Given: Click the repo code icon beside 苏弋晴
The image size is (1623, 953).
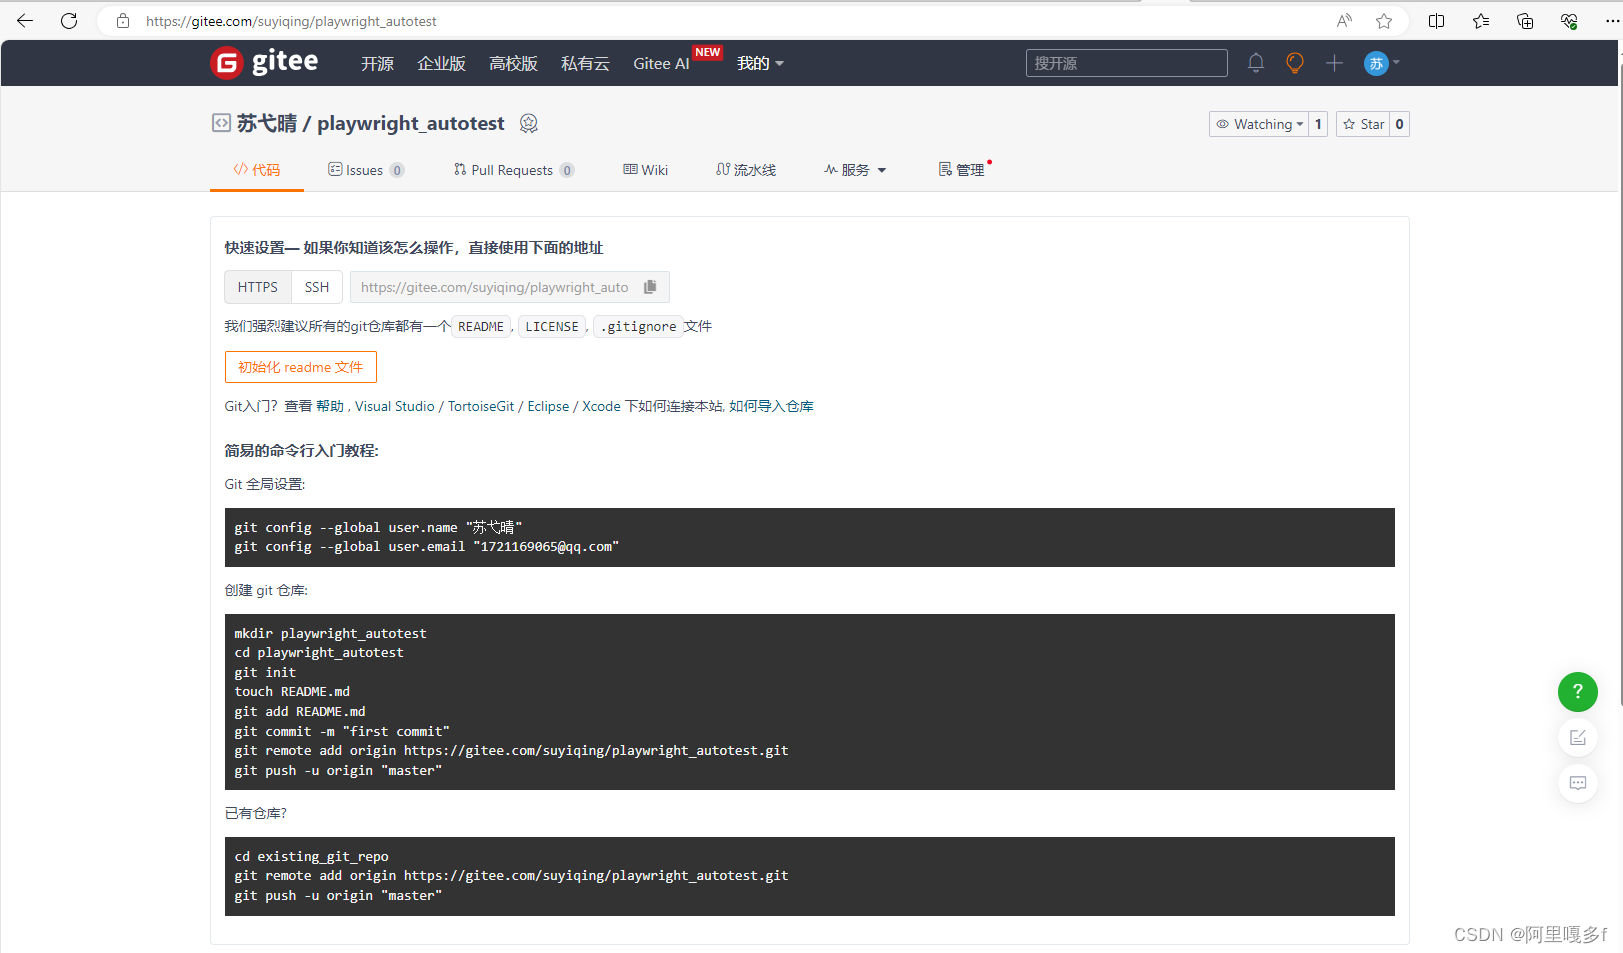Looking at the screenshot, I should pos(221,123).
